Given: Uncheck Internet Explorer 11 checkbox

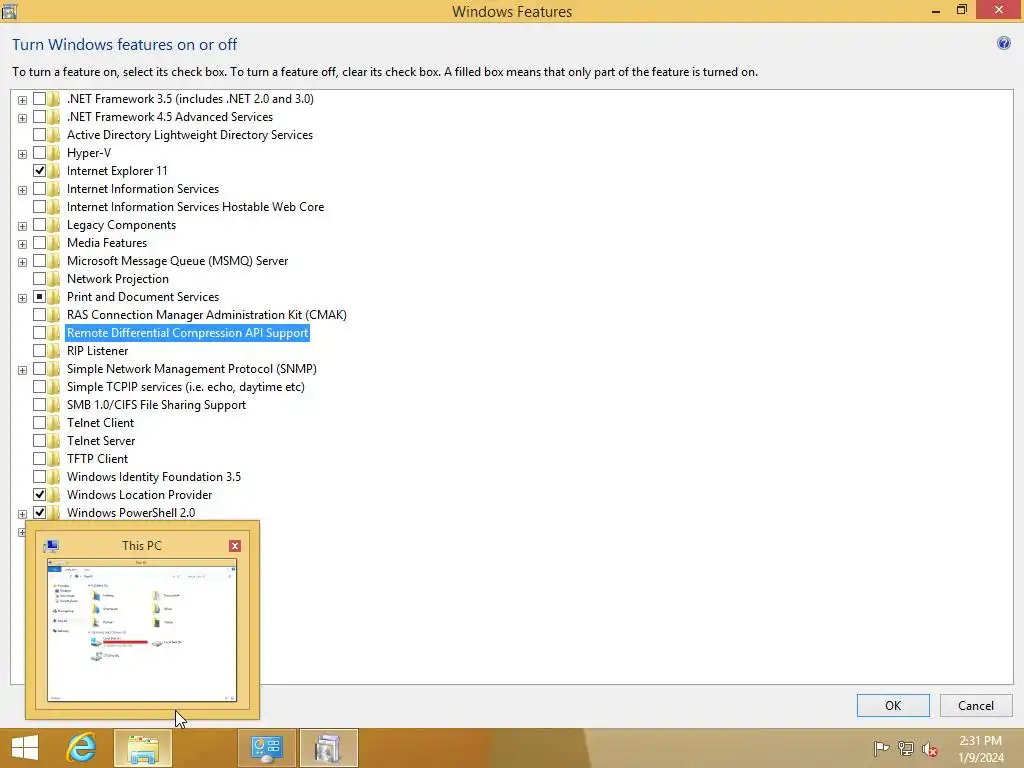Looking at the screenshot, I should coord(39,170).
